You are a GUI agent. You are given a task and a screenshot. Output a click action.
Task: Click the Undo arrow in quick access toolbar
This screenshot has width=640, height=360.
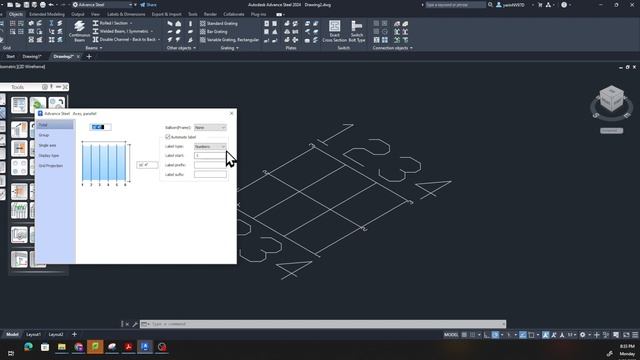click(x=51, y=5)
